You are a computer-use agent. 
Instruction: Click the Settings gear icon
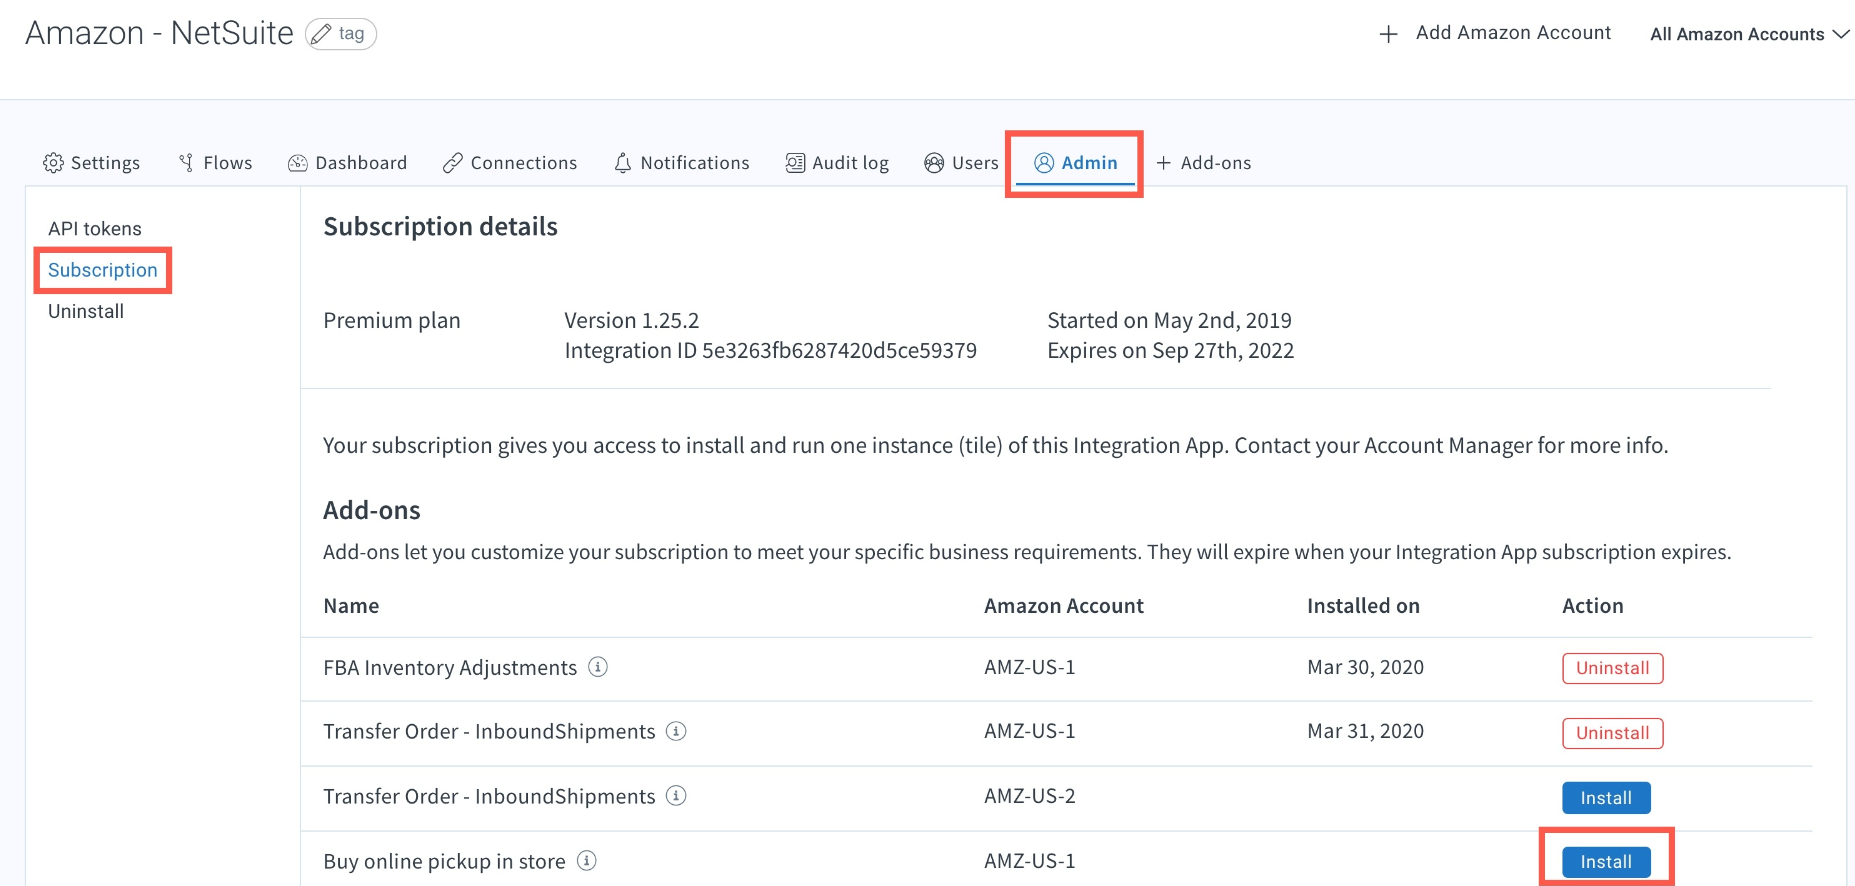pos(53,163)
